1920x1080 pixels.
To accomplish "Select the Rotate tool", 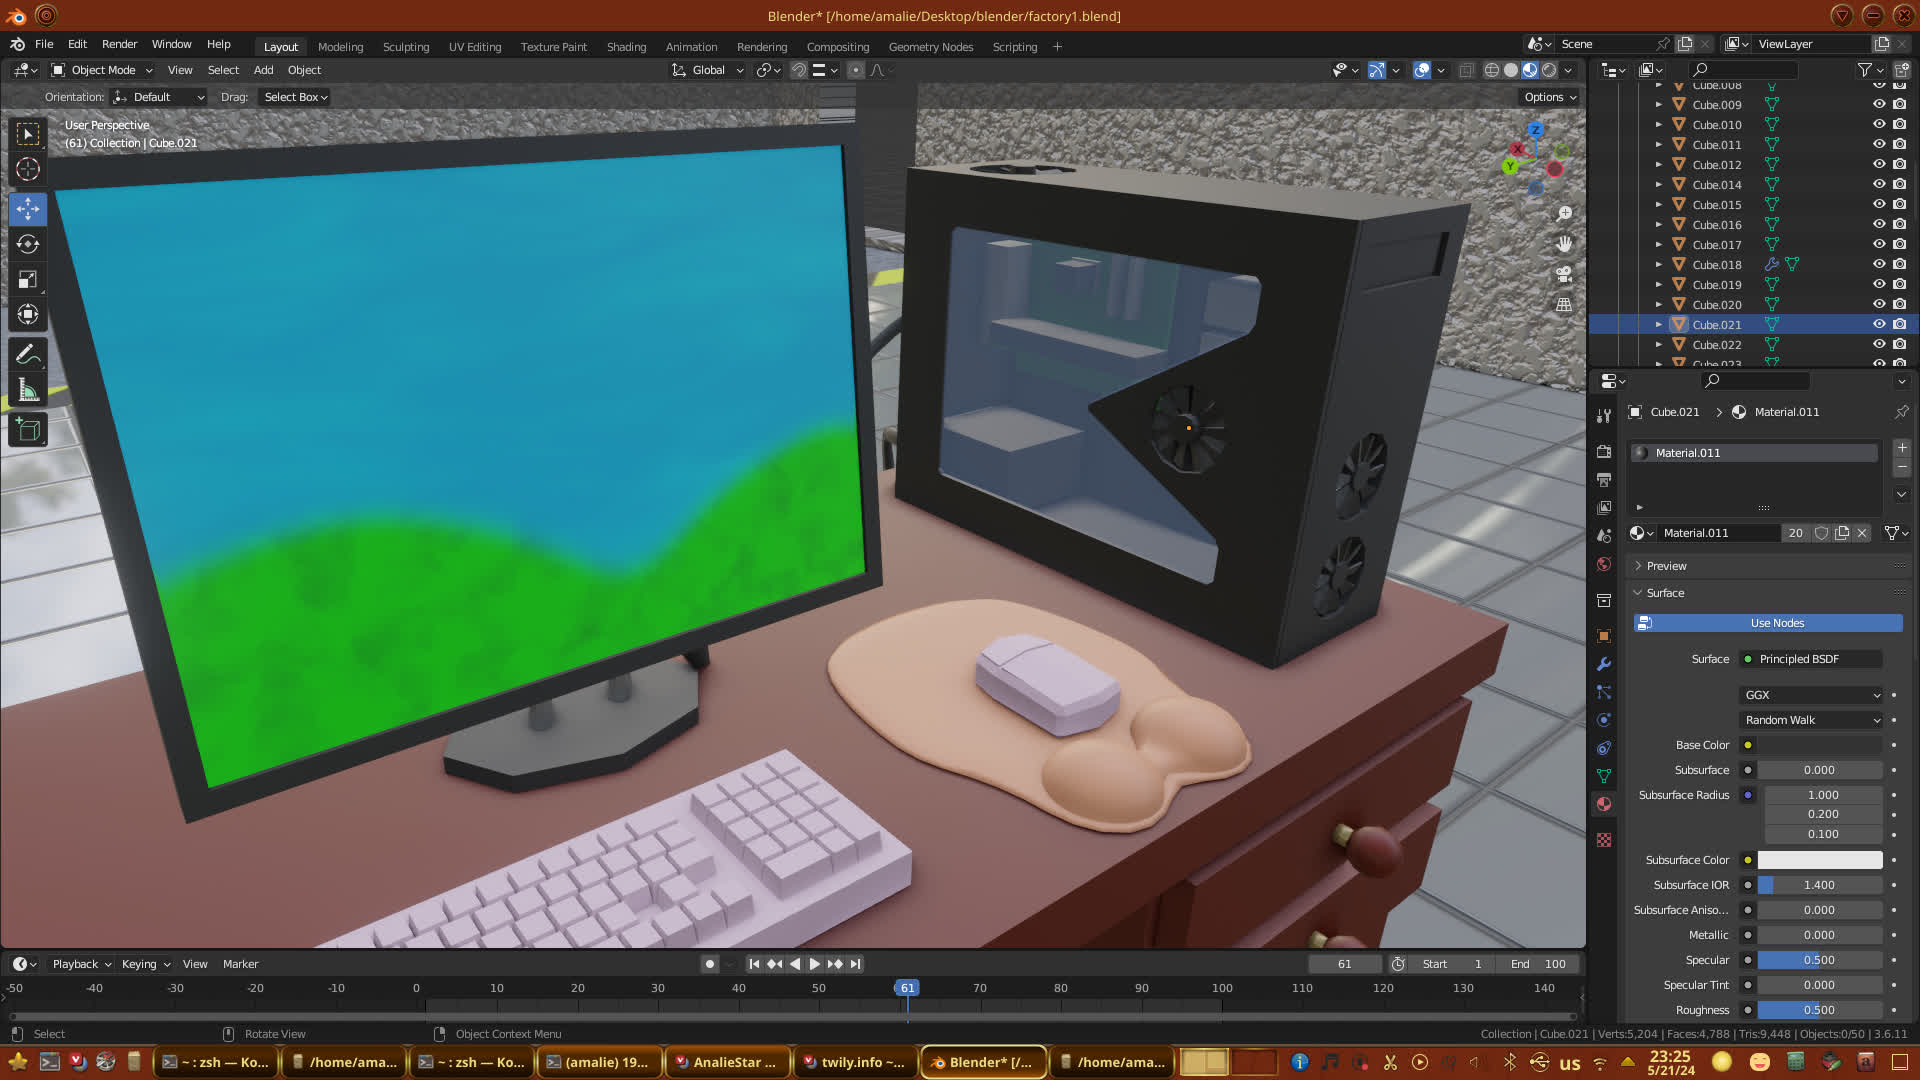I will pyautogui.click(x=28, y=244).
